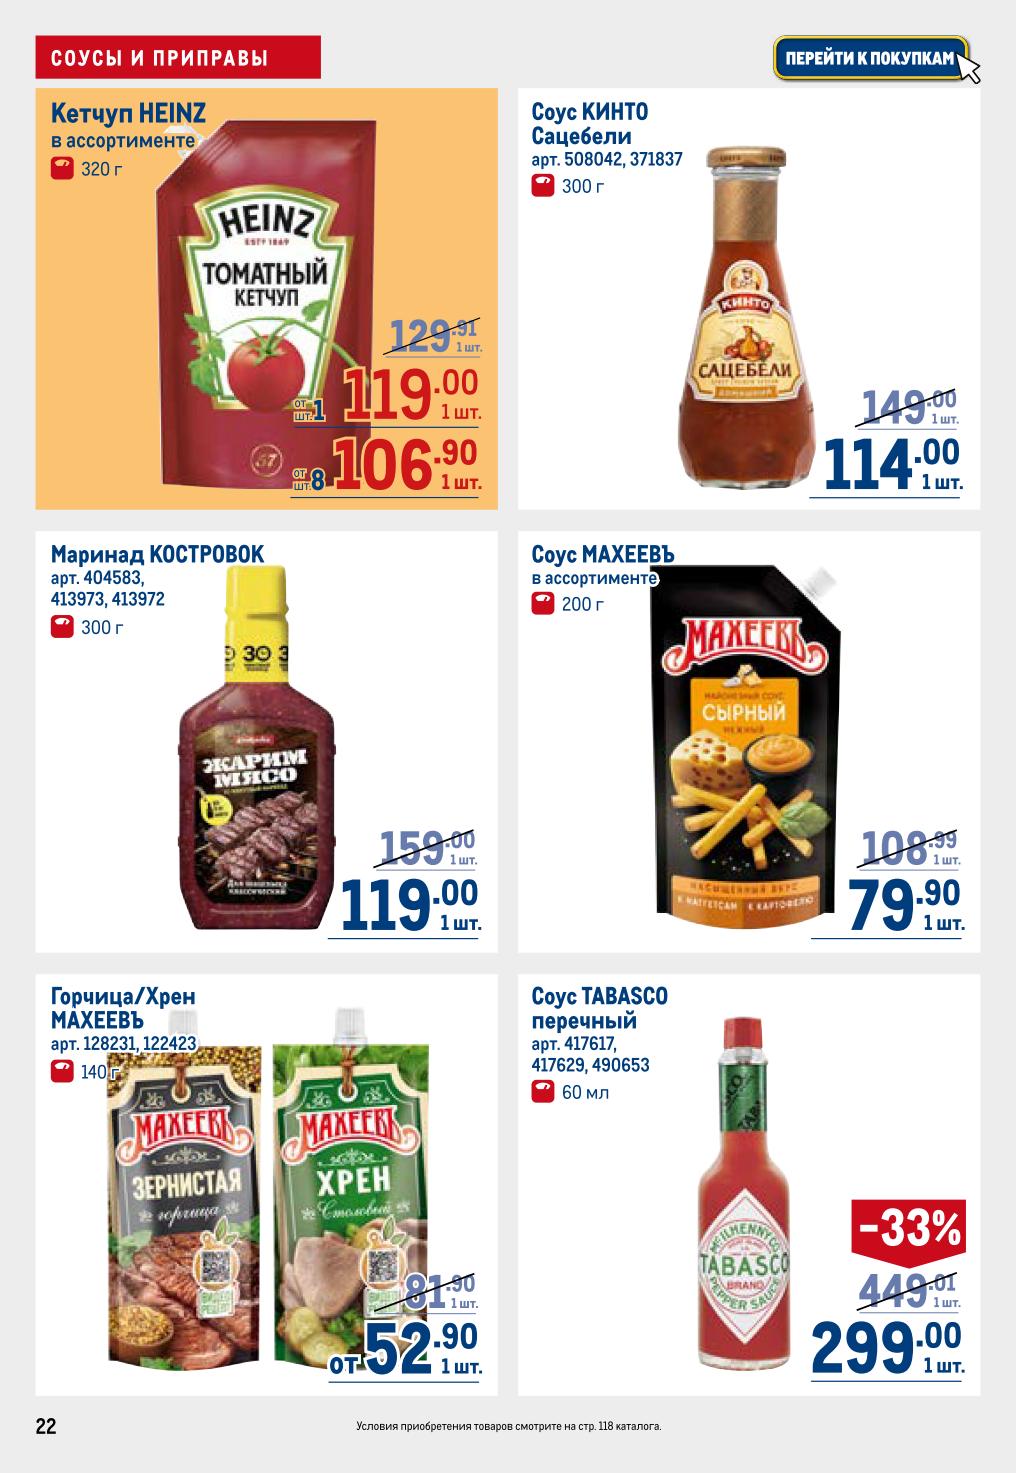The width and height of the screenshot is (1016, 1473).
Task: Click the weight icon beside 320 г
Action: (61, 168)
